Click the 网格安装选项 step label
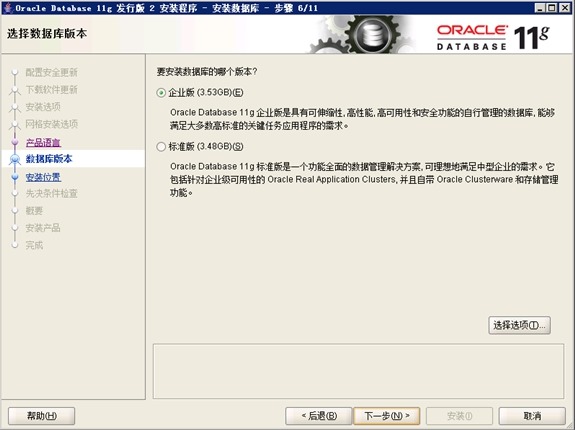 pos(52,124)
